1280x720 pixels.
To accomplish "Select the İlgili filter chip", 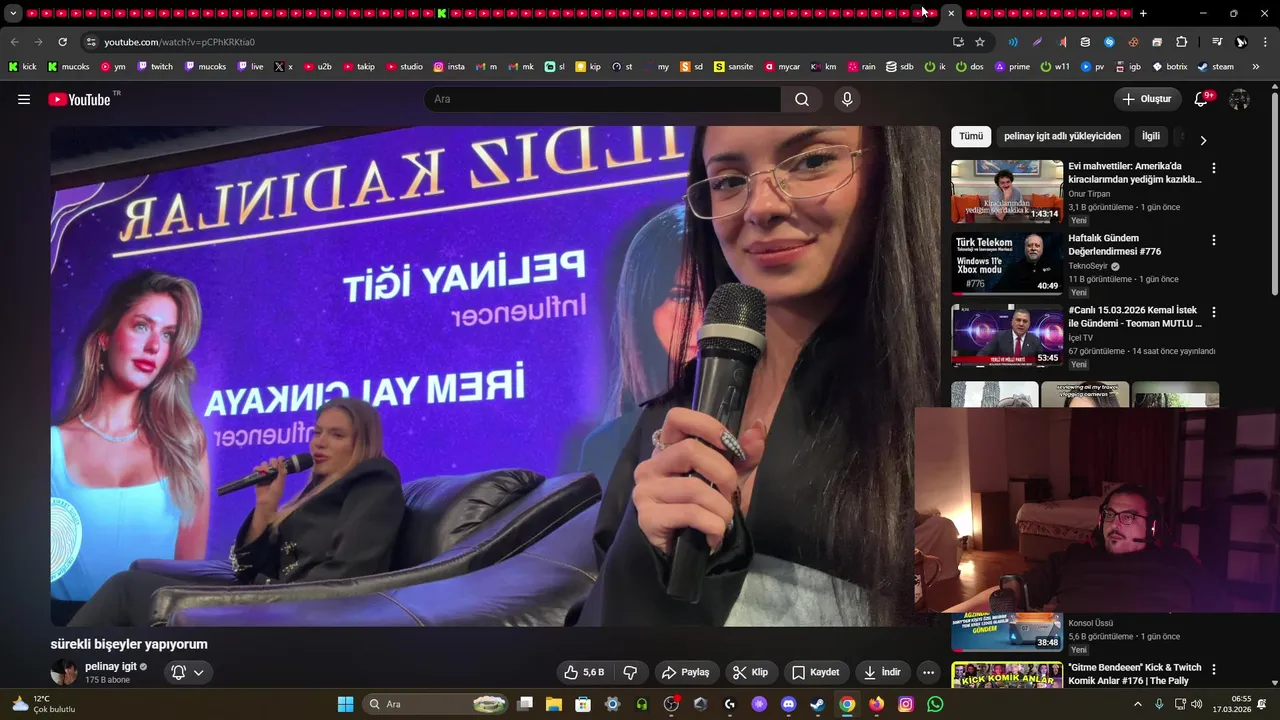I will pos(1151,136).
